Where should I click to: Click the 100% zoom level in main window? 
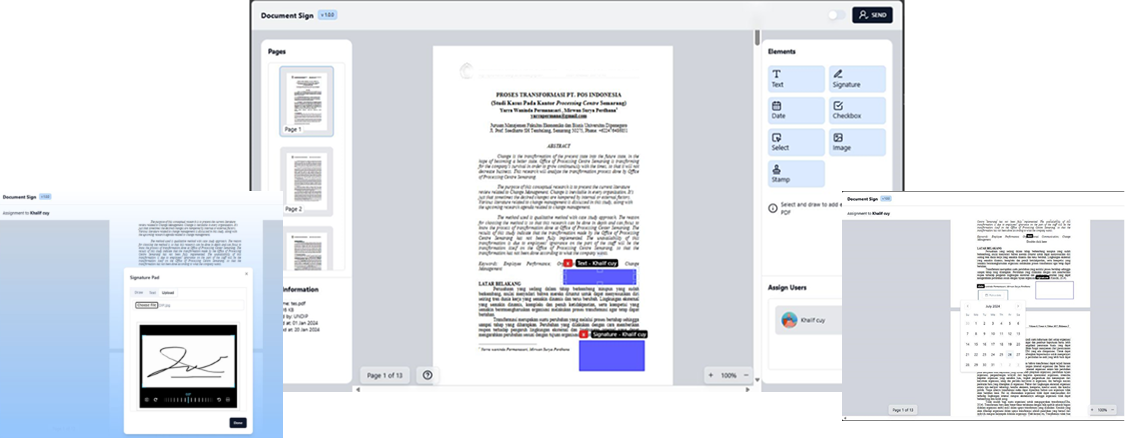(728, 376)
